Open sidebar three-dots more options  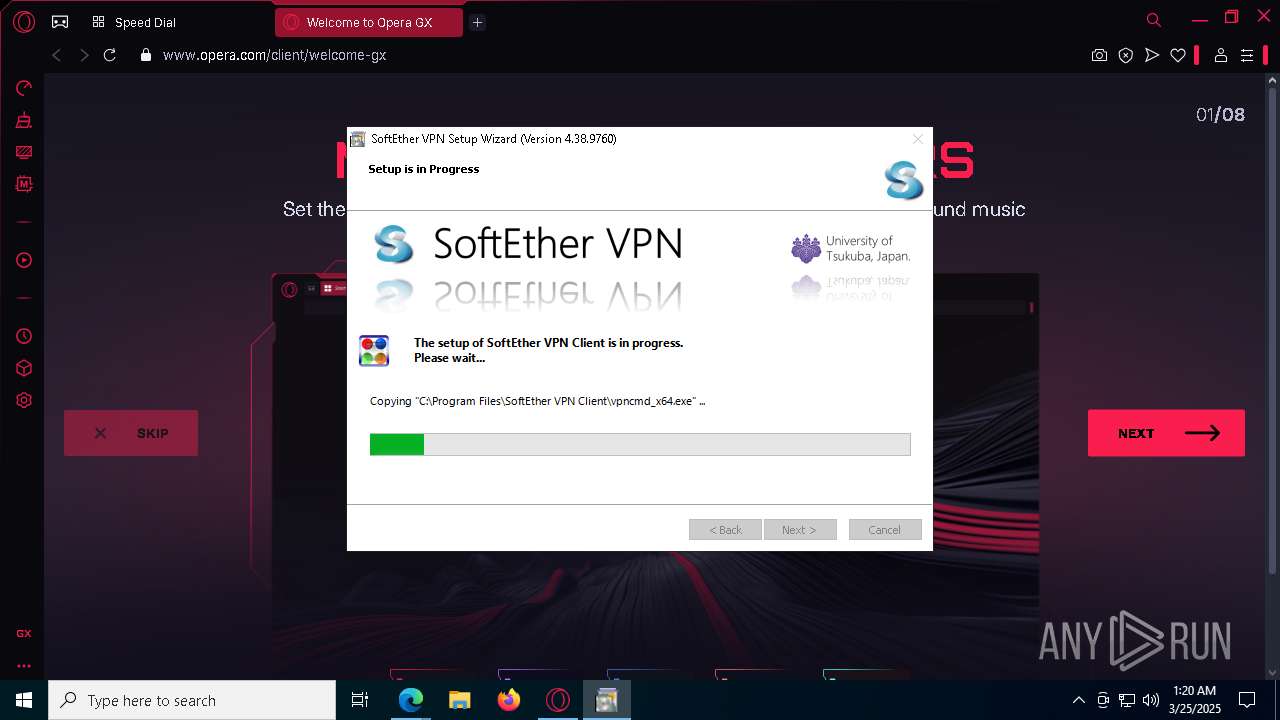24,665
